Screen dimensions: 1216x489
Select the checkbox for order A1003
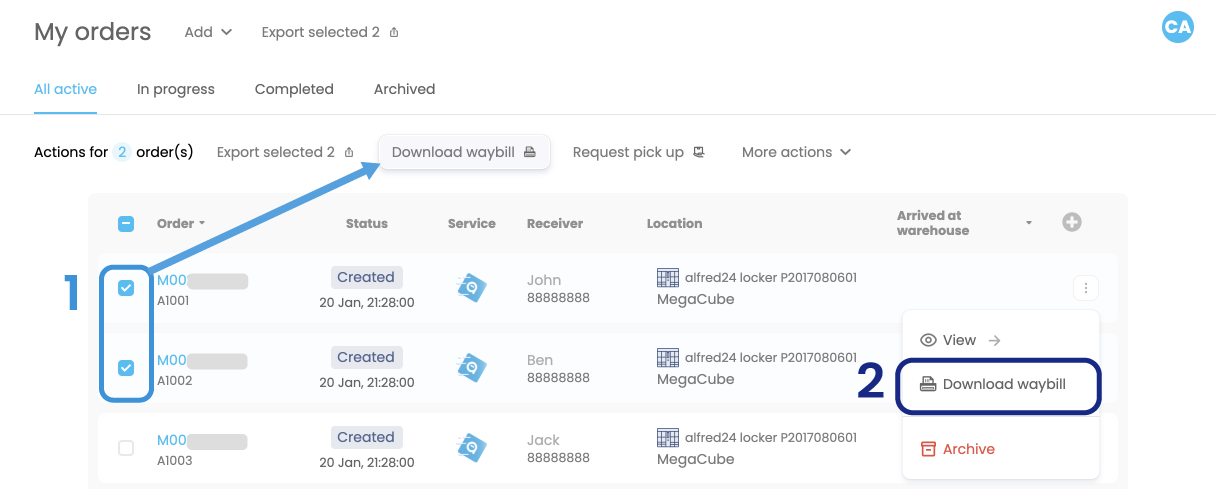(126, 448)
